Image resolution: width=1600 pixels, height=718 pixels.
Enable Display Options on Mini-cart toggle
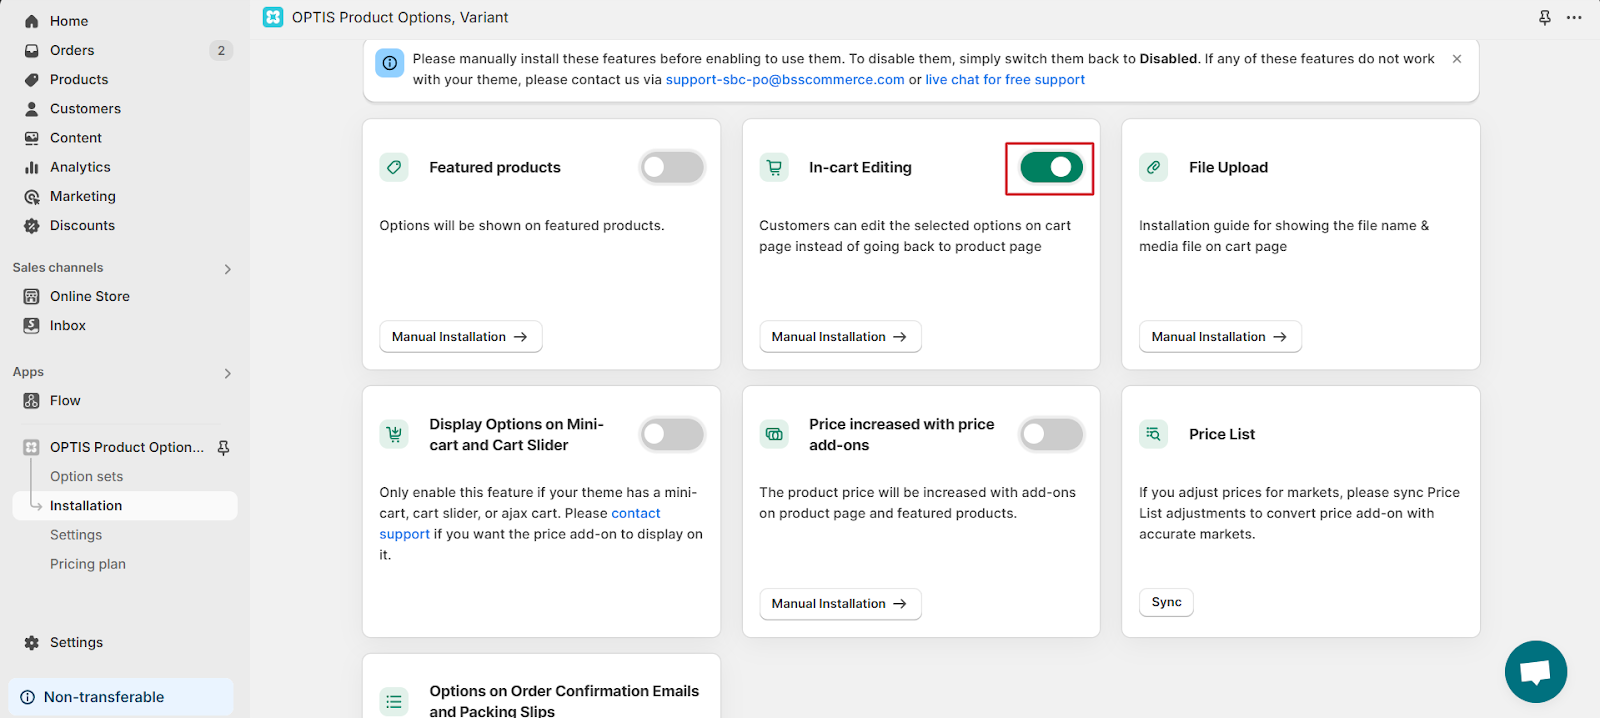coord(672,434)
